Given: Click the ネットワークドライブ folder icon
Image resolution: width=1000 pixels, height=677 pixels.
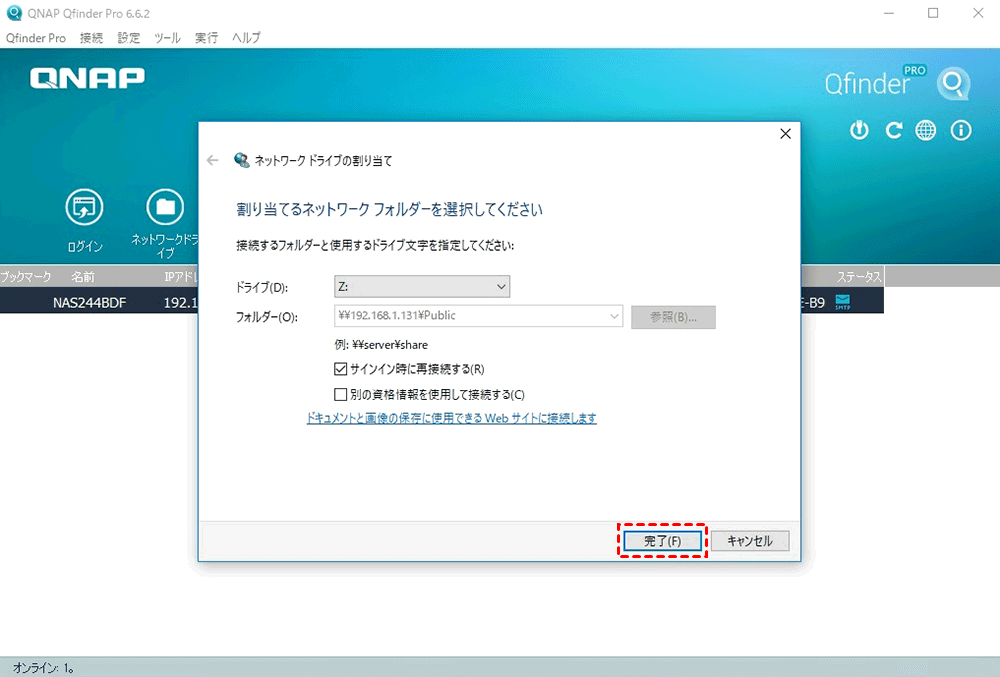Looking at the screenshot, I should (165, 208).
